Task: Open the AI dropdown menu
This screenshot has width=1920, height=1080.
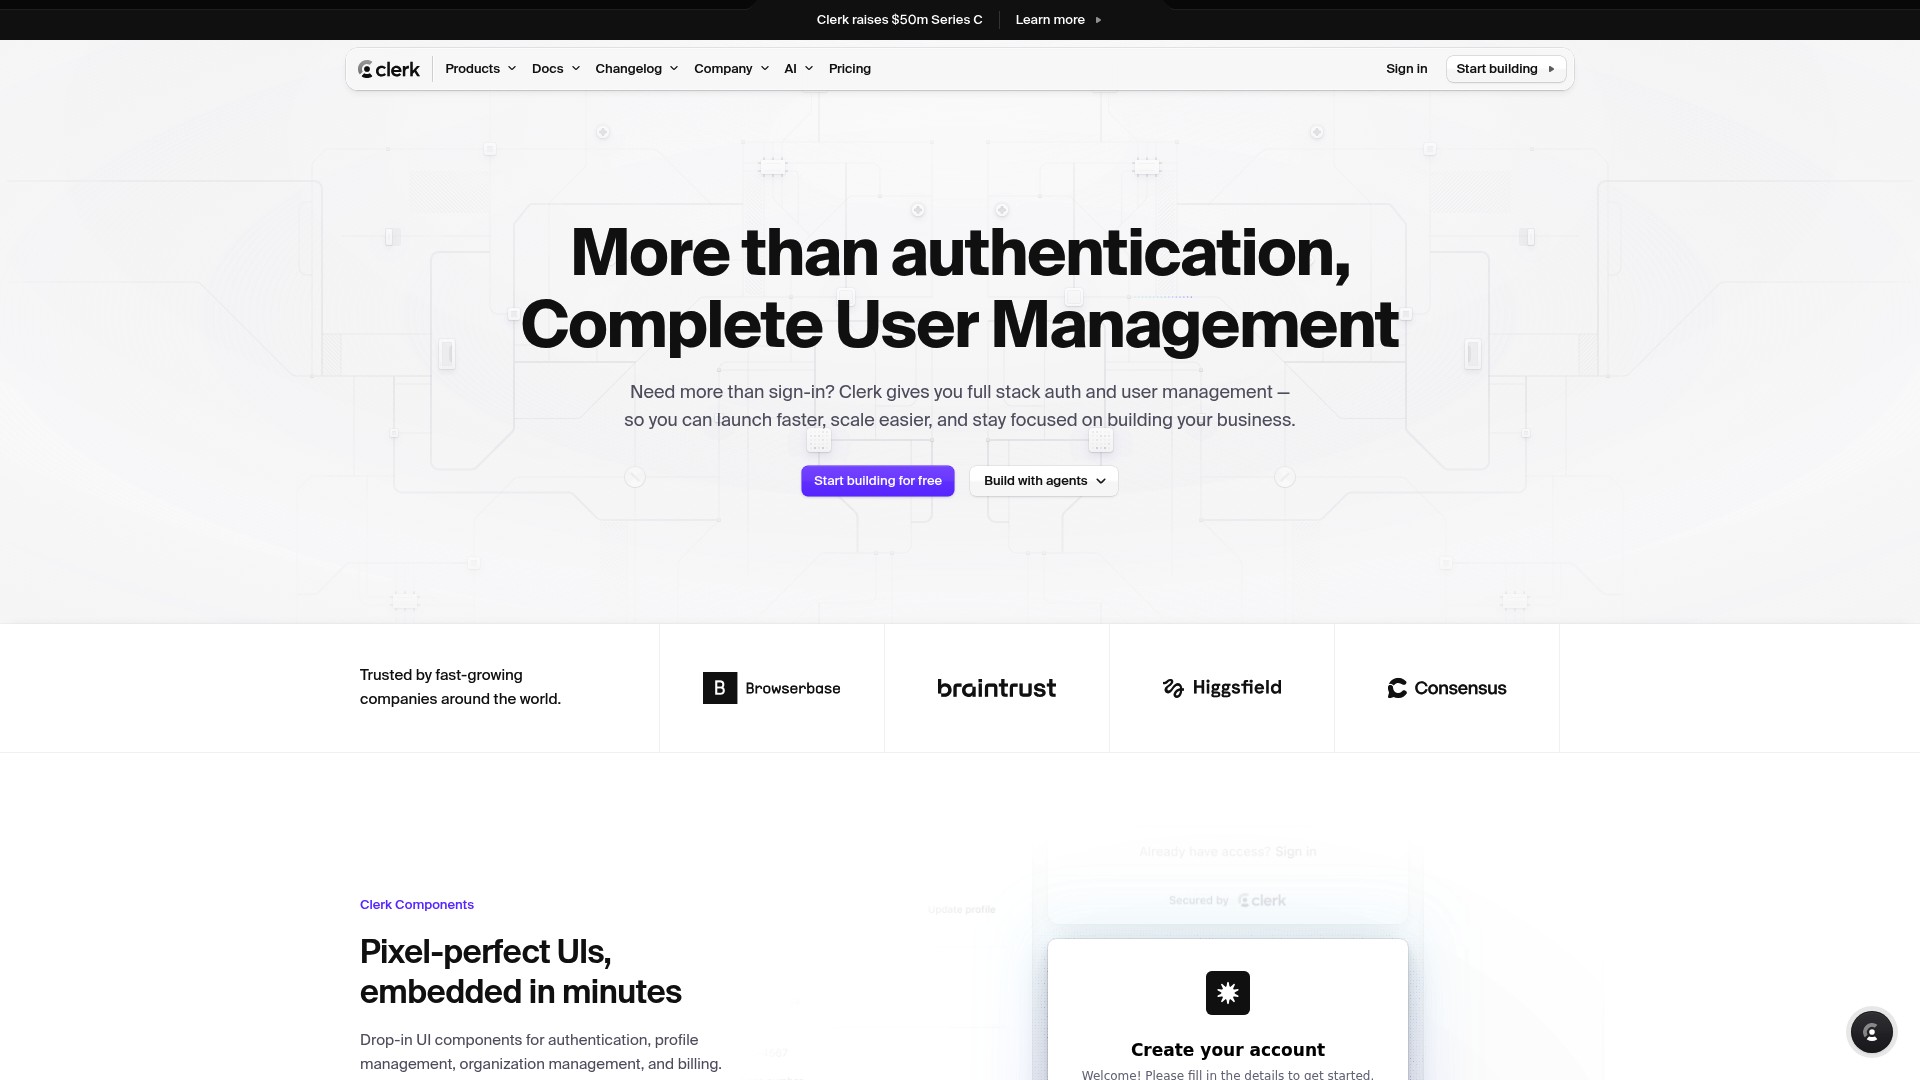Action: coord(798,69)
